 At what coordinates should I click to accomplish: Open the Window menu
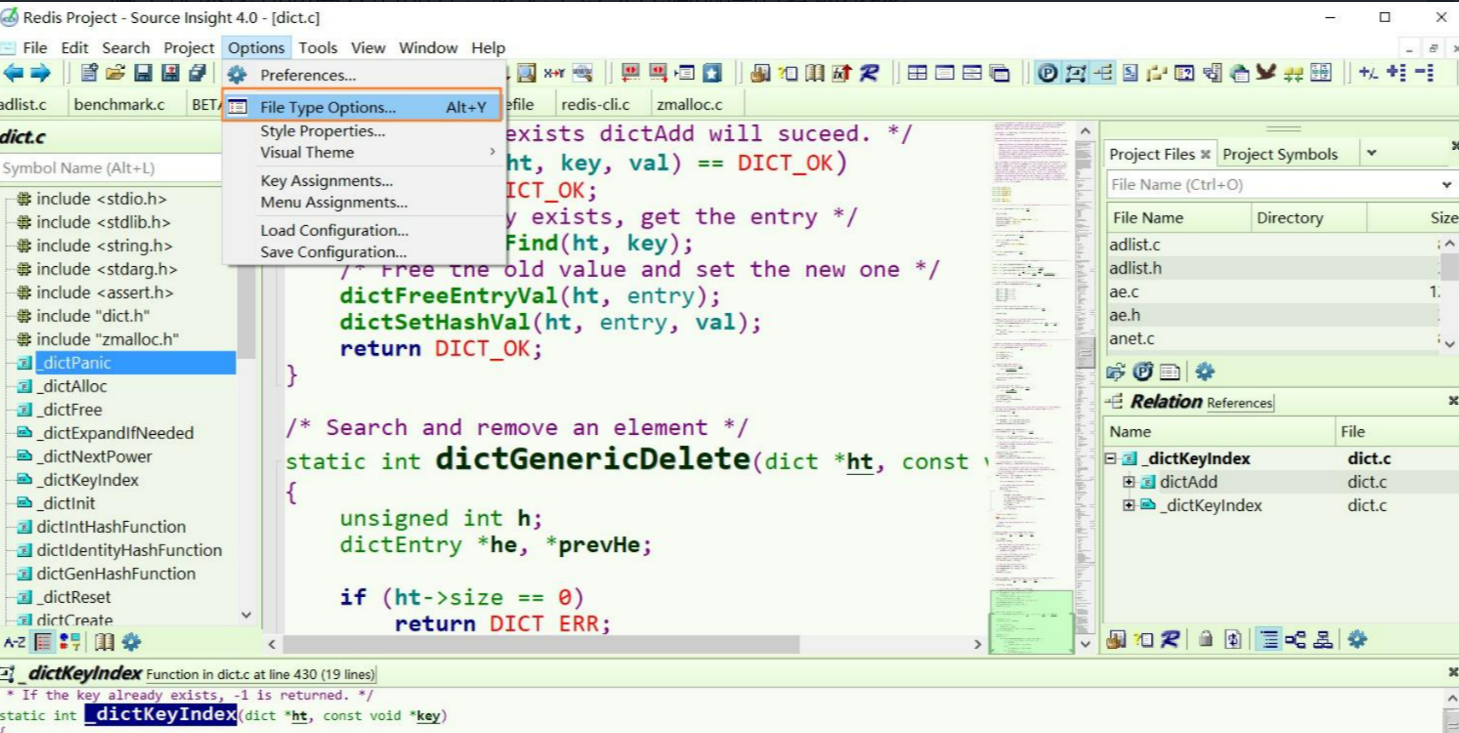(x=428, y=47)
